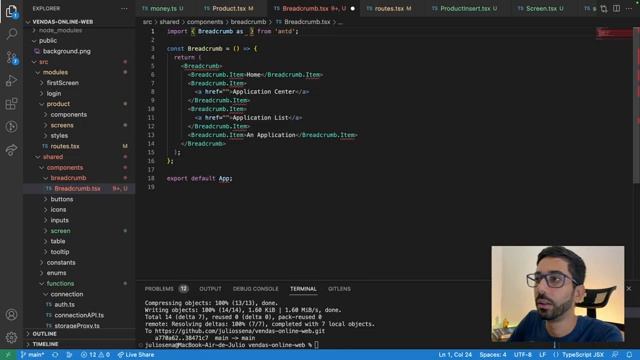Switch to Screen.tsx editor tab

(x=544, y=8)
